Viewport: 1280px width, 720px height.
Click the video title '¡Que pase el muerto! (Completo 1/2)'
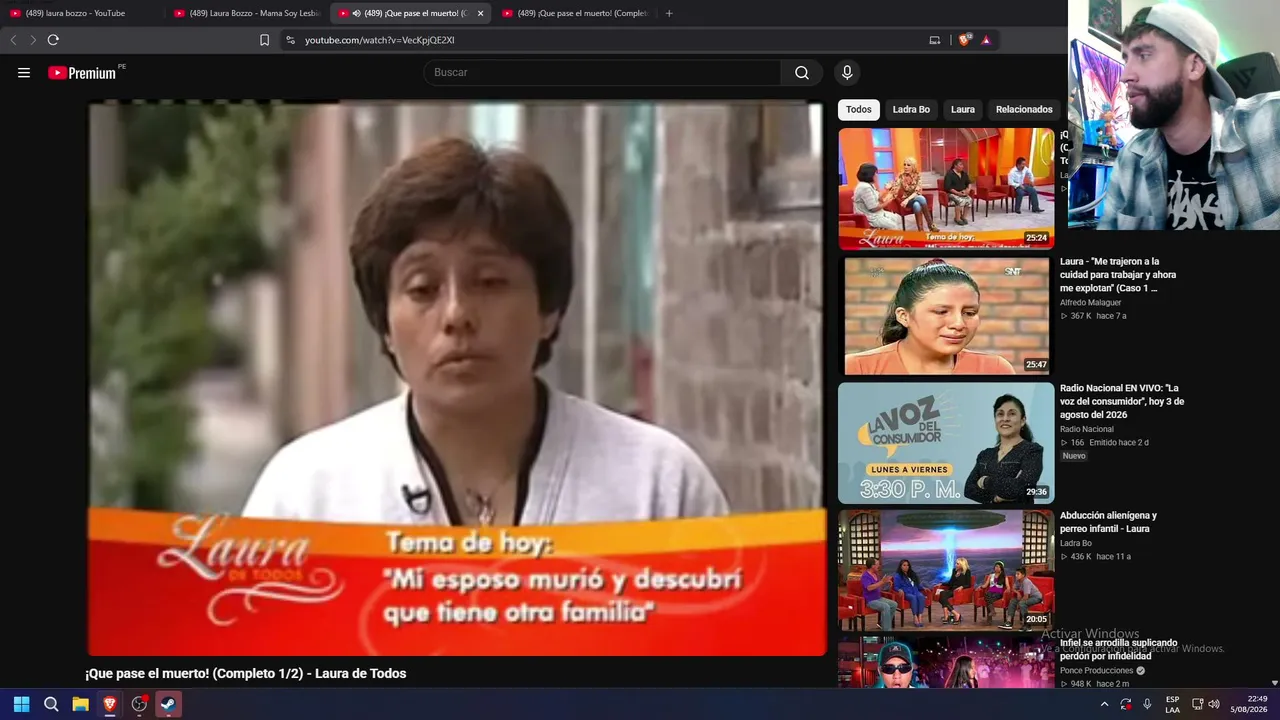tap(246, 673)
